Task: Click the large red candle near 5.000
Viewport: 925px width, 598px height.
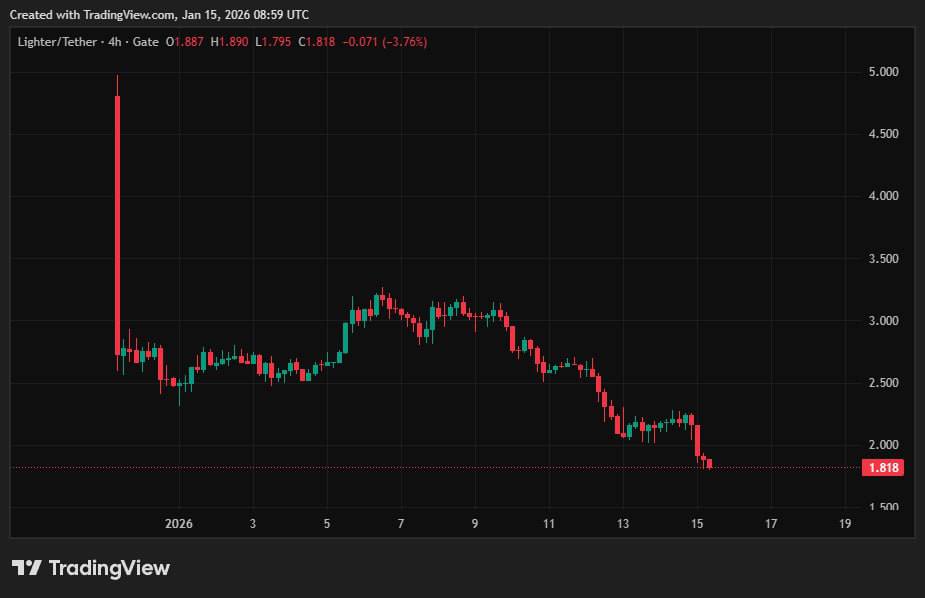Action: coord(118,220)
